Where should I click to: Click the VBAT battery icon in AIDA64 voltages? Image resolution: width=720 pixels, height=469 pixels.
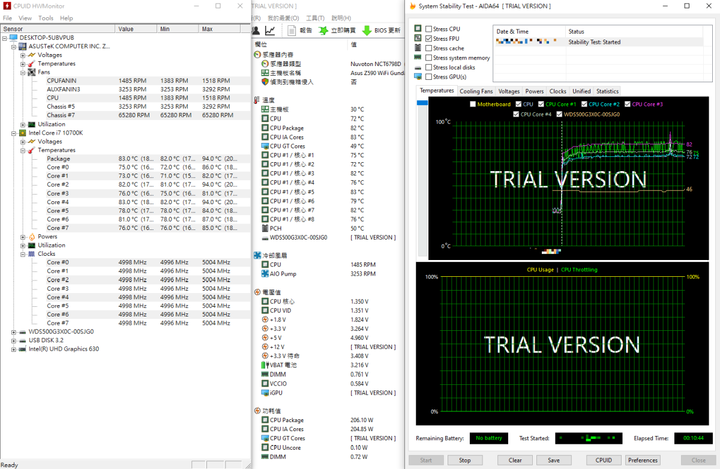[265, 365]
